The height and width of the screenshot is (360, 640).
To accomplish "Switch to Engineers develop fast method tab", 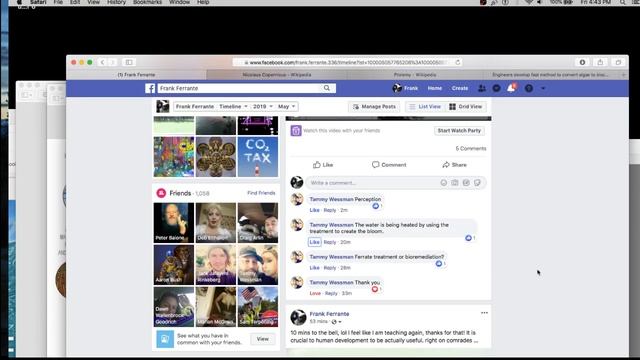I will tap(550, 75).
